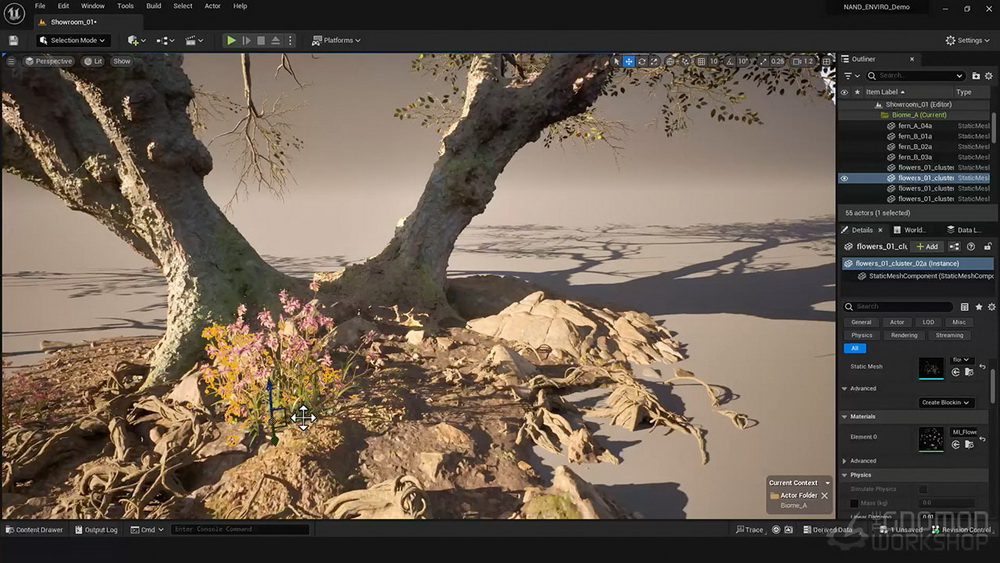This screenshot has width=1000, height=563.
Task: Toggle world/local coordinate space icon
Action: 670,61
